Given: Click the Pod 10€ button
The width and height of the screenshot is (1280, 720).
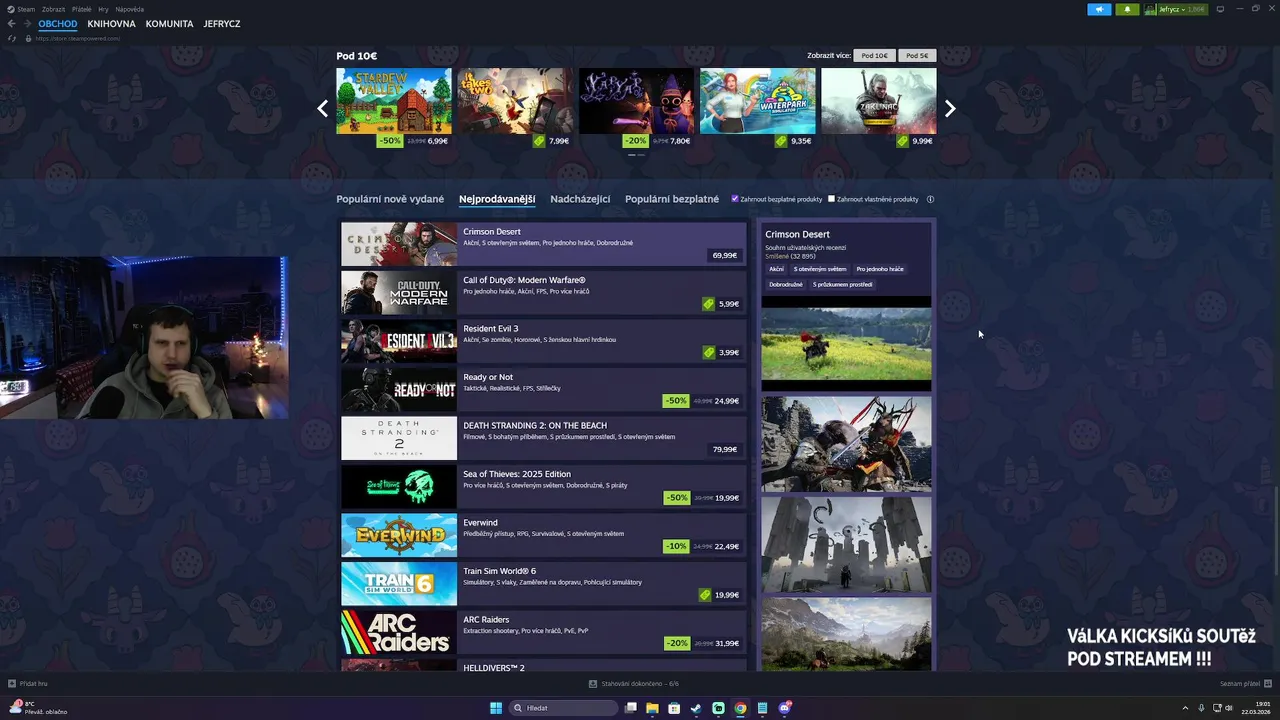Looking at the screenshot, I should [x=874, y=56].
